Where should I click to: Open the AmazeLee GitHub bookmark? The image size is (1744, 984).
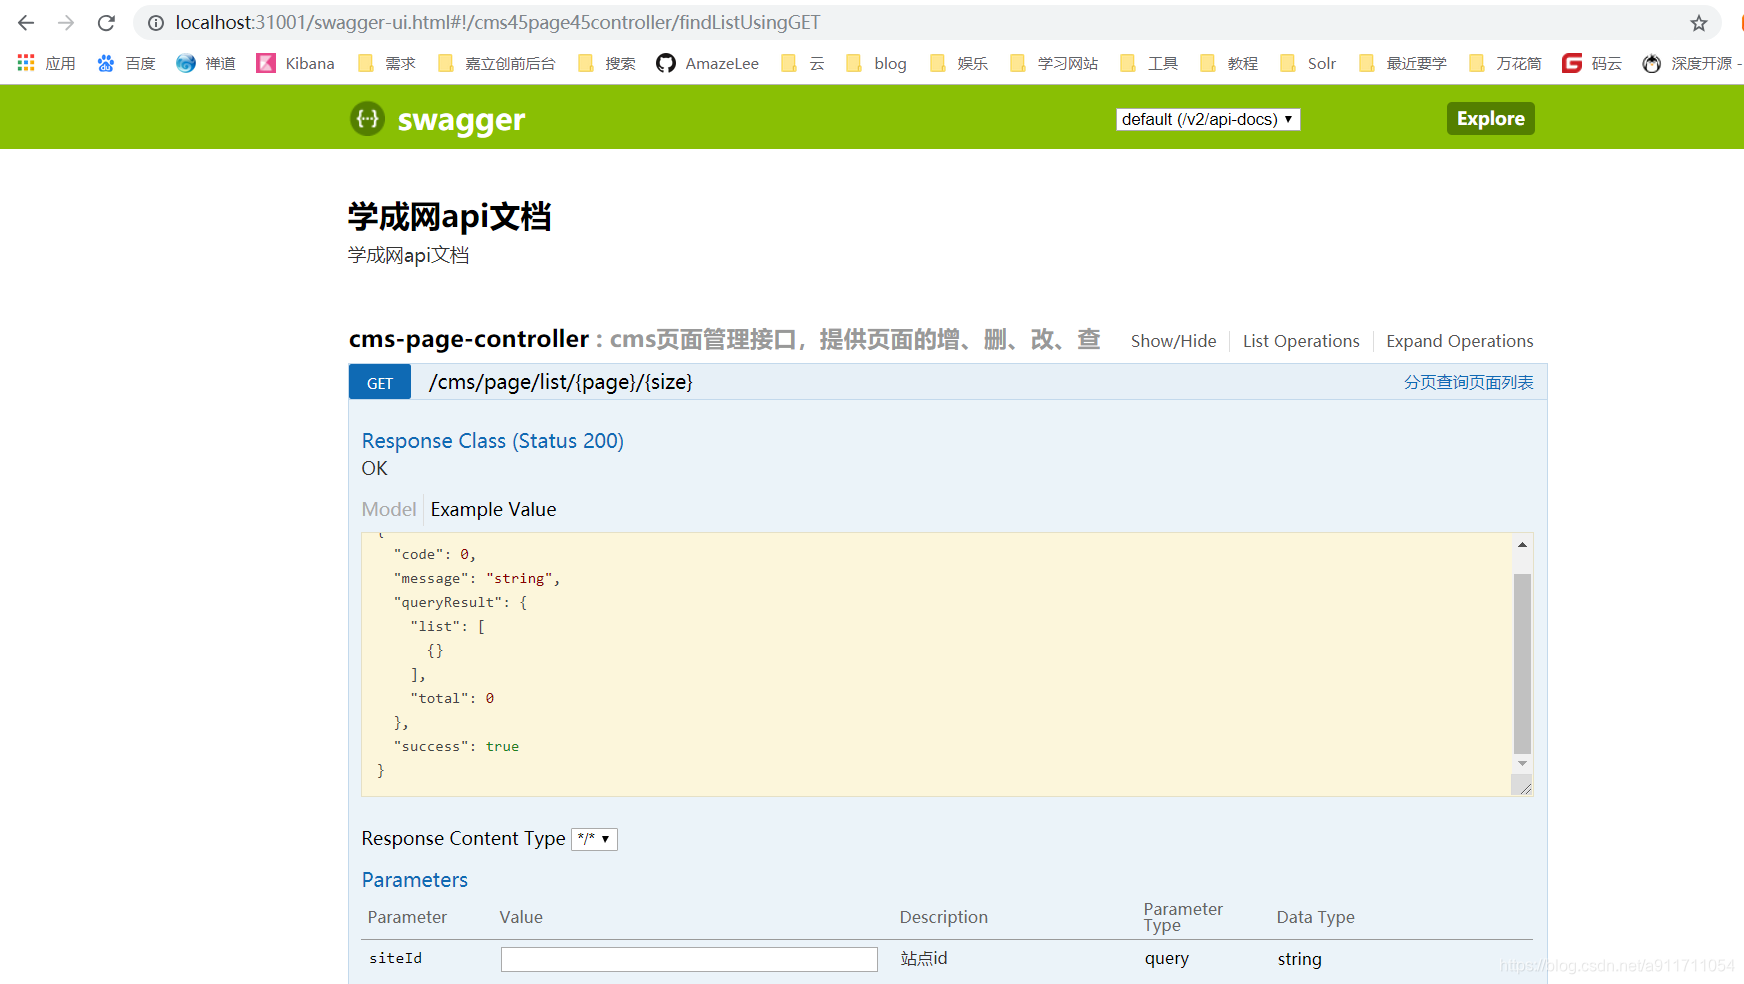point(708,63)
